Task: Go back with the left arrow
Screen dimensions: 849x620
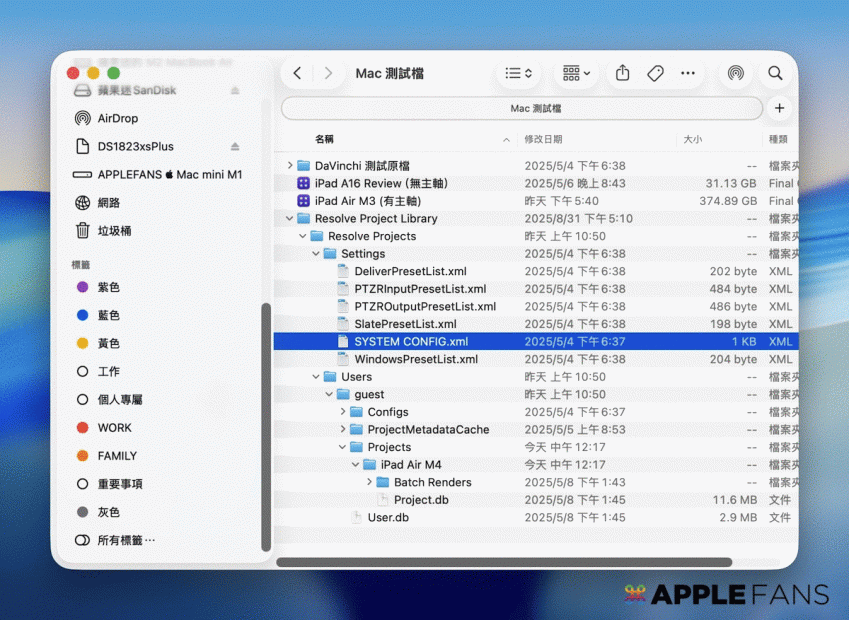Action: point(297,73)
